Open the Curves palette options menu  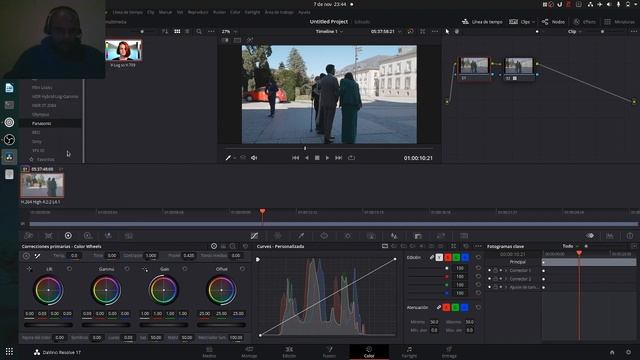tap(478, 246)
